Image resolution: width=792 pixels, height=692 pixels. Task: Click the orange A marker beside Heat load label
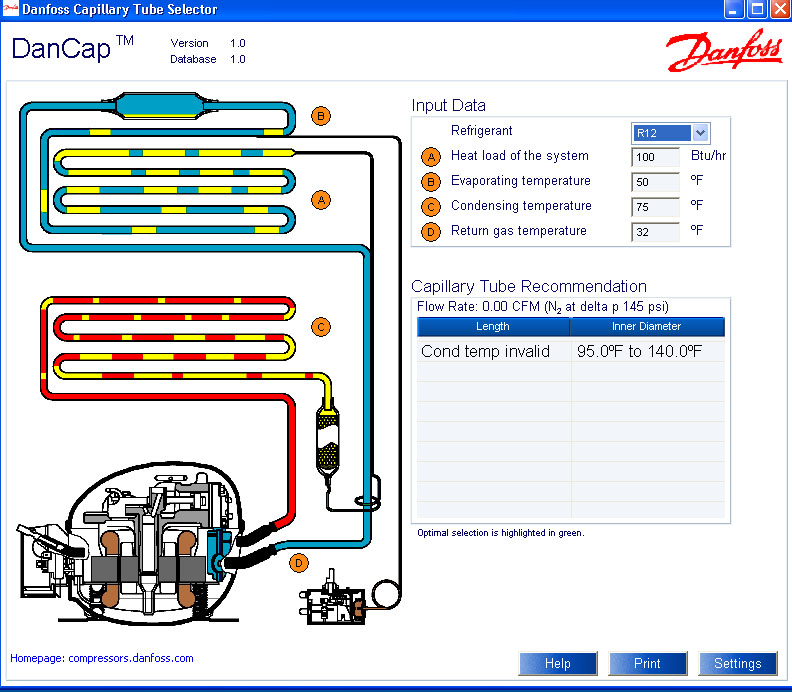click(431, 157)
